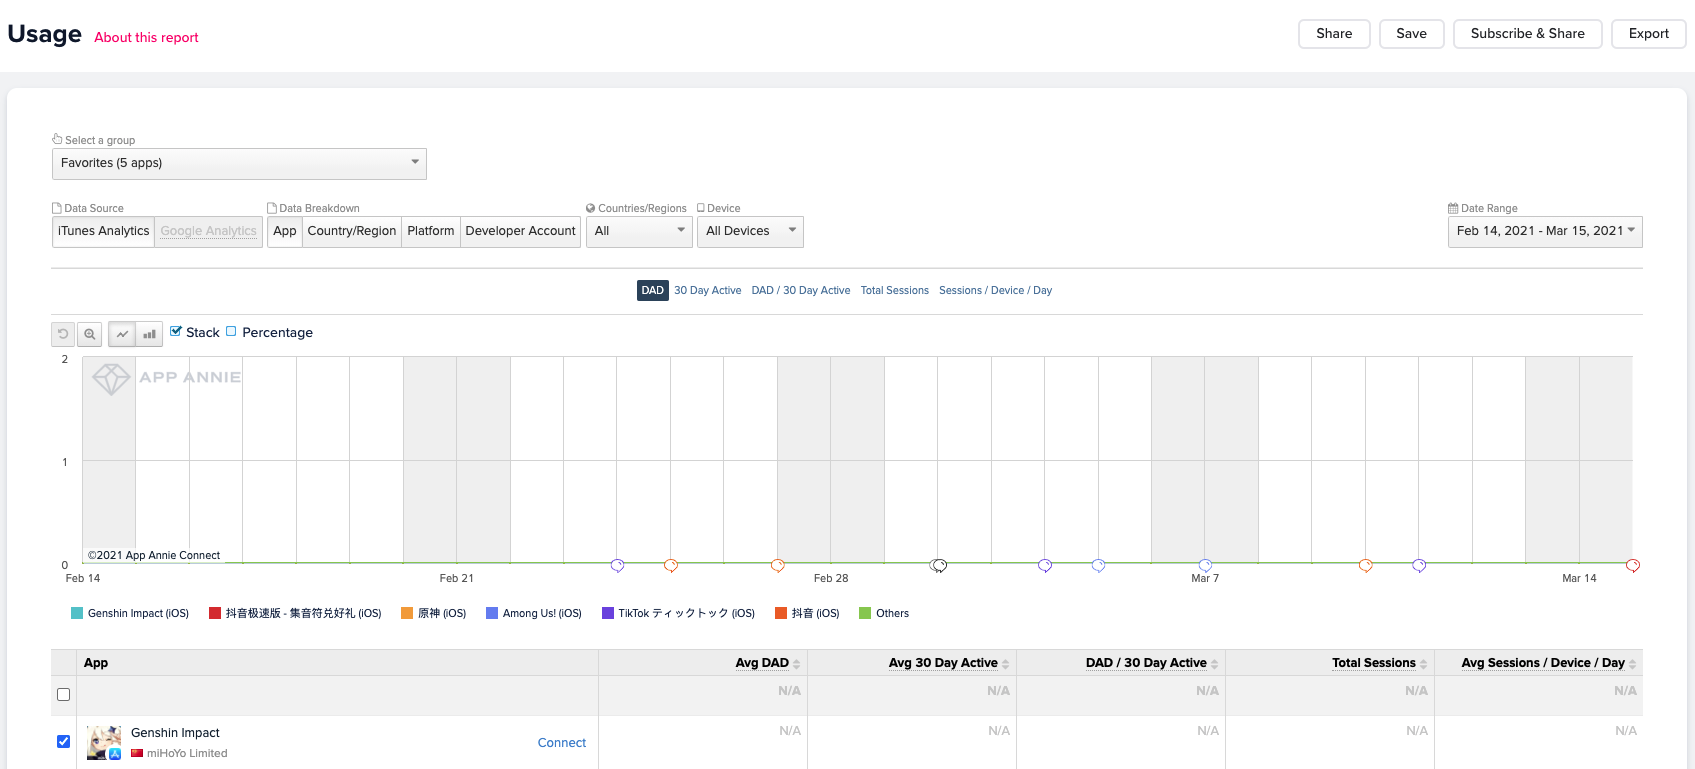
Task: Click the TikTok ティックトック (iOS) legend label
Action: click(x=687, y=614)
